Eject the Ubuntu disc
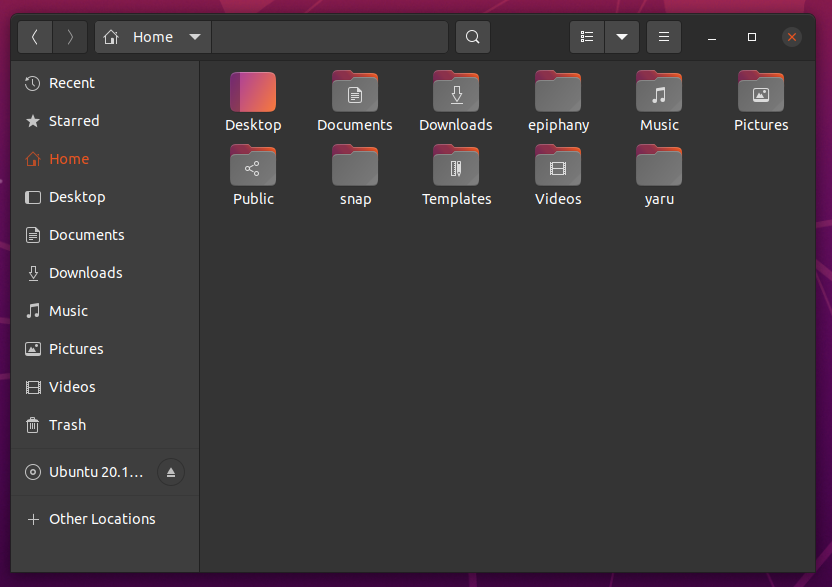Screen dimensions: 832x587 (171, 472)
